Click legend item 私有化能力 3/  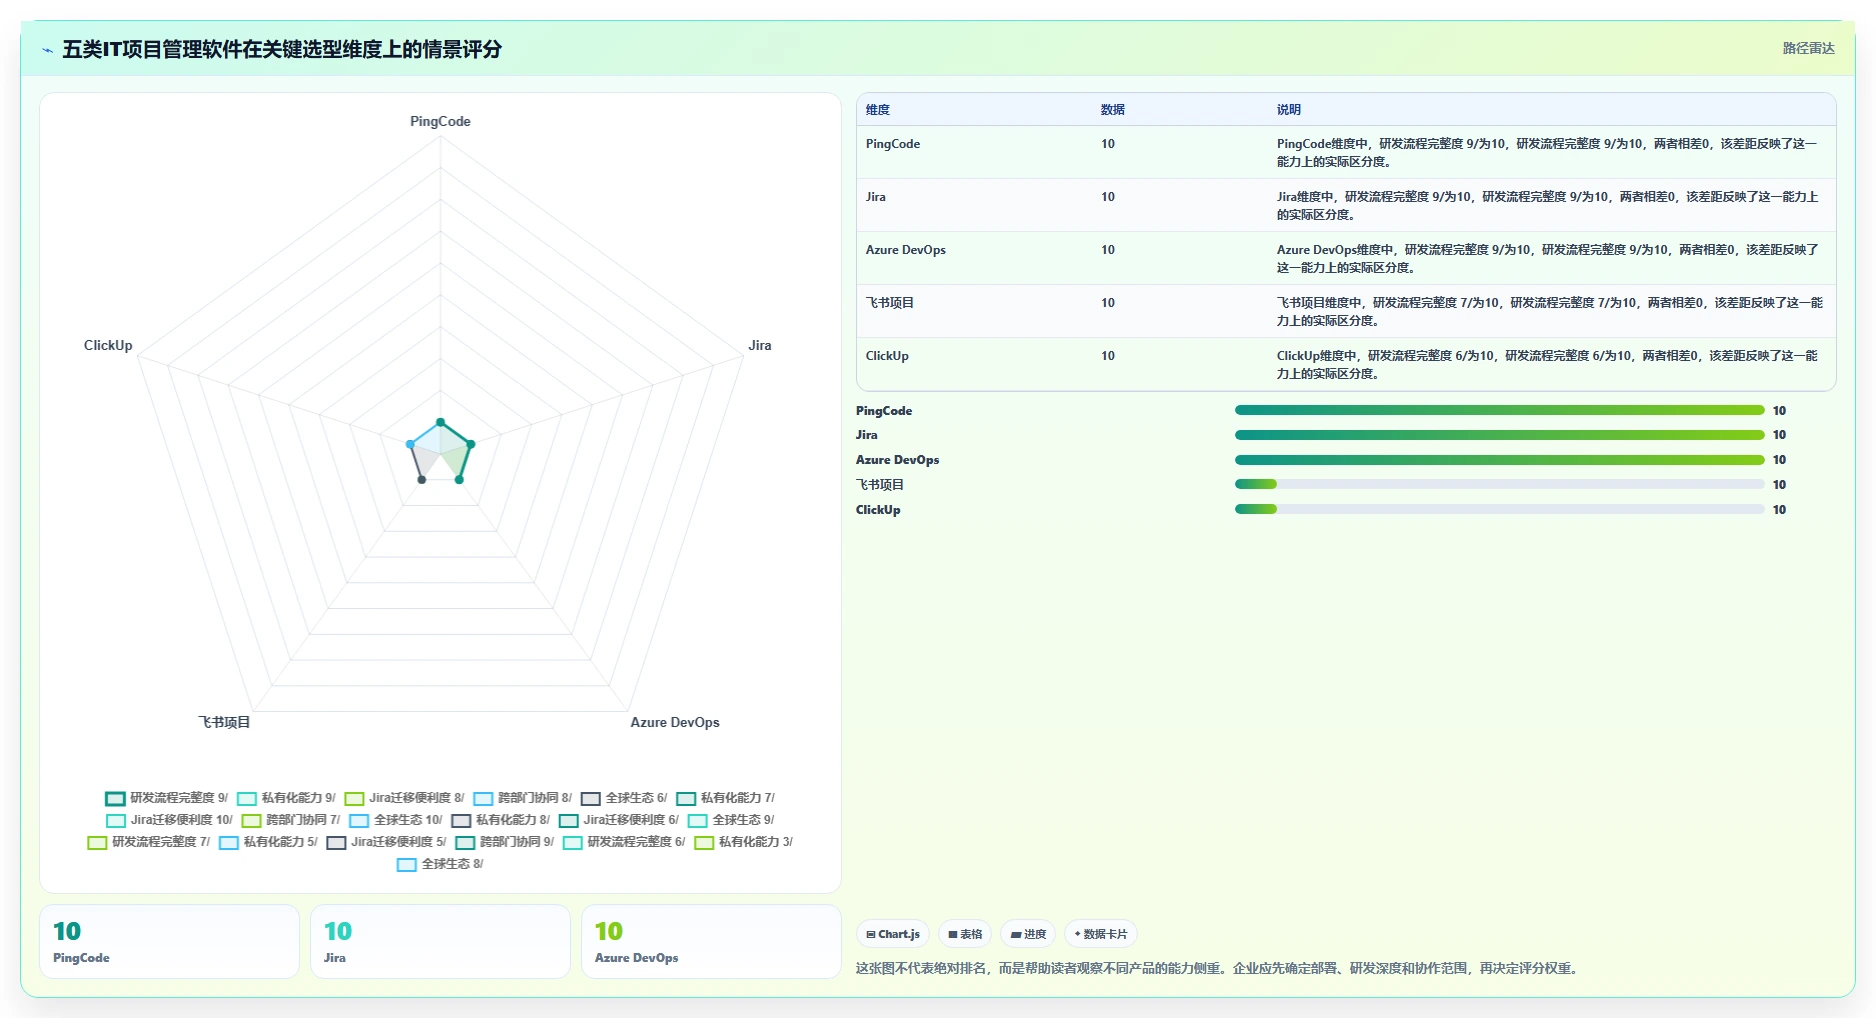pos(743,842)
